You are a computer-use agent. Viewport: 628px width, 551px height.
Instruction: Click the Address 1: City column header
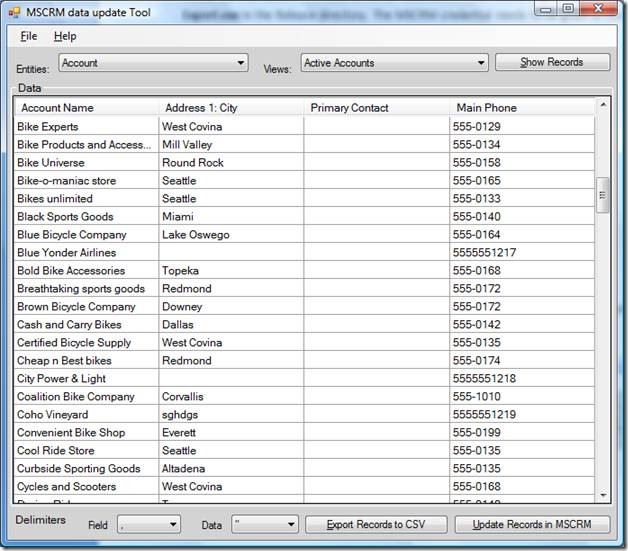pos(231,108)
